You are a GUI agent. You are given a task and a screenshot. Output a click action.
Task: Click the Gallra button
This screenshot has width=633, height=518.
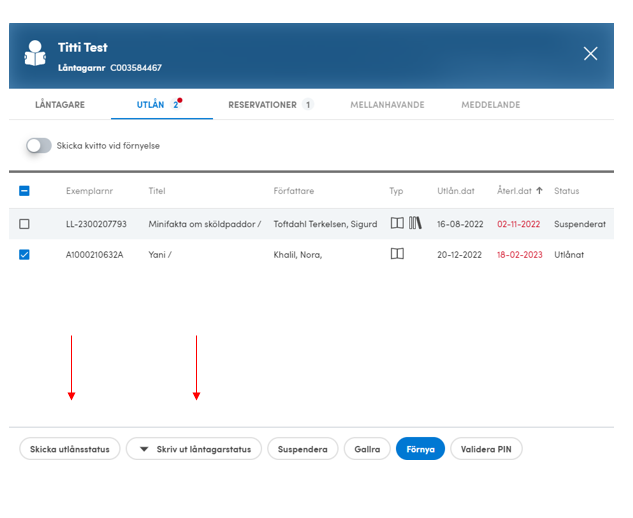click(x=367, y=449)
